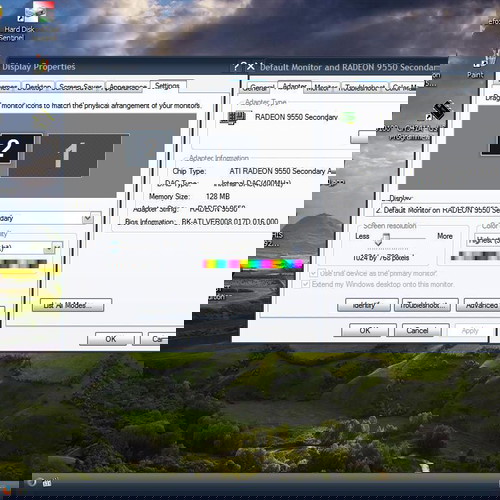Click the Bios Information value 'BK-ATI VER008.017D.016.000'

(x=230, y=222)
